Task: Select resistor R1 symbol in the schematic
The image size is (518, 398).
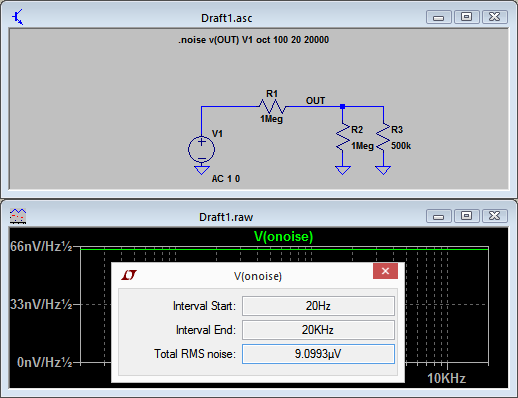Action: [x=272, y=107]
